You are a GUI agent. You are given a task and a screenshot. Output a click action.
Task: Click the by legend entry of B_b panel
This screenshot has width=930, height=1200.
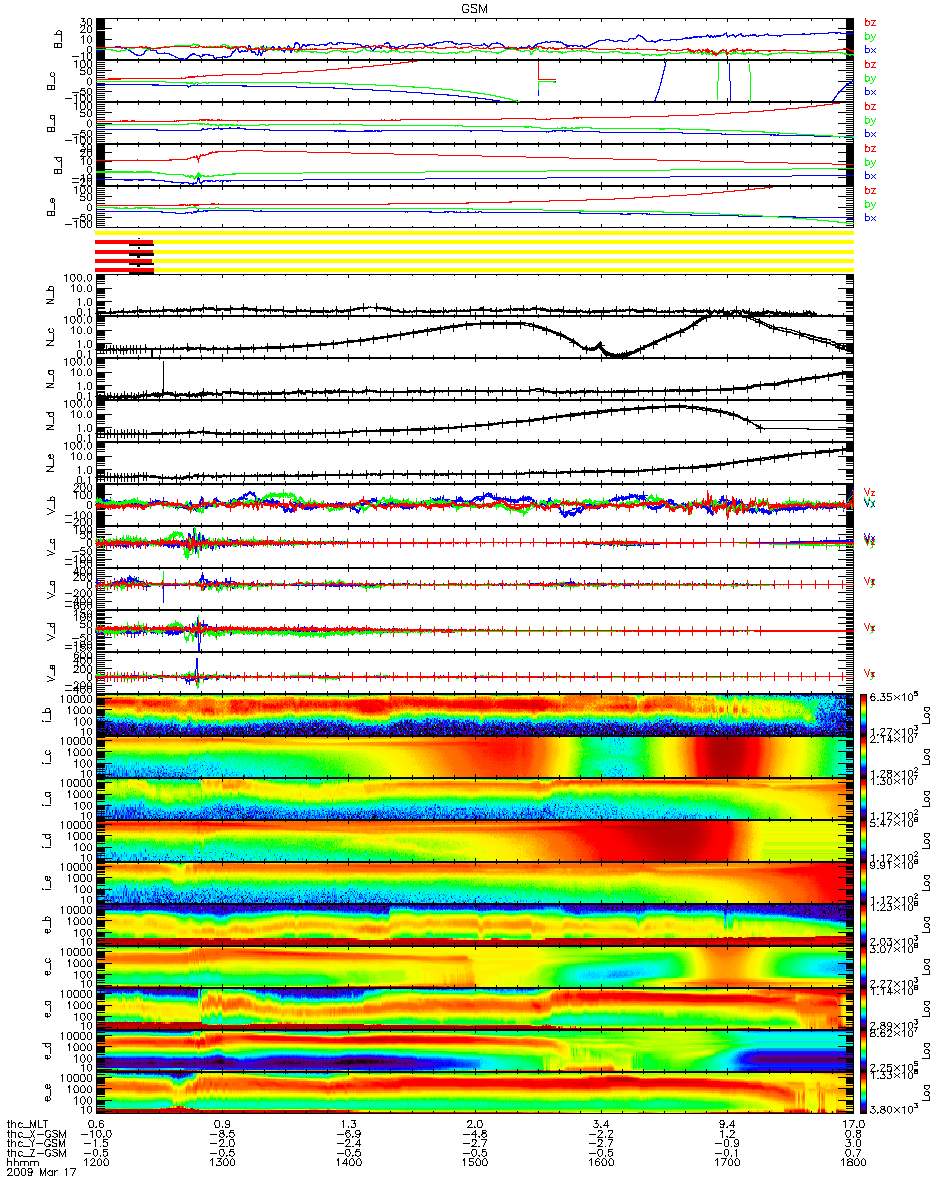(x=869, y=36)
